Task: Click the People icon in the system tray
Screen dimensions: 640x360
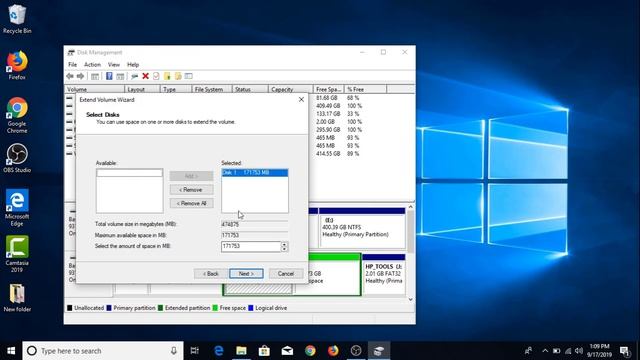Action: [x=528, y=351]
